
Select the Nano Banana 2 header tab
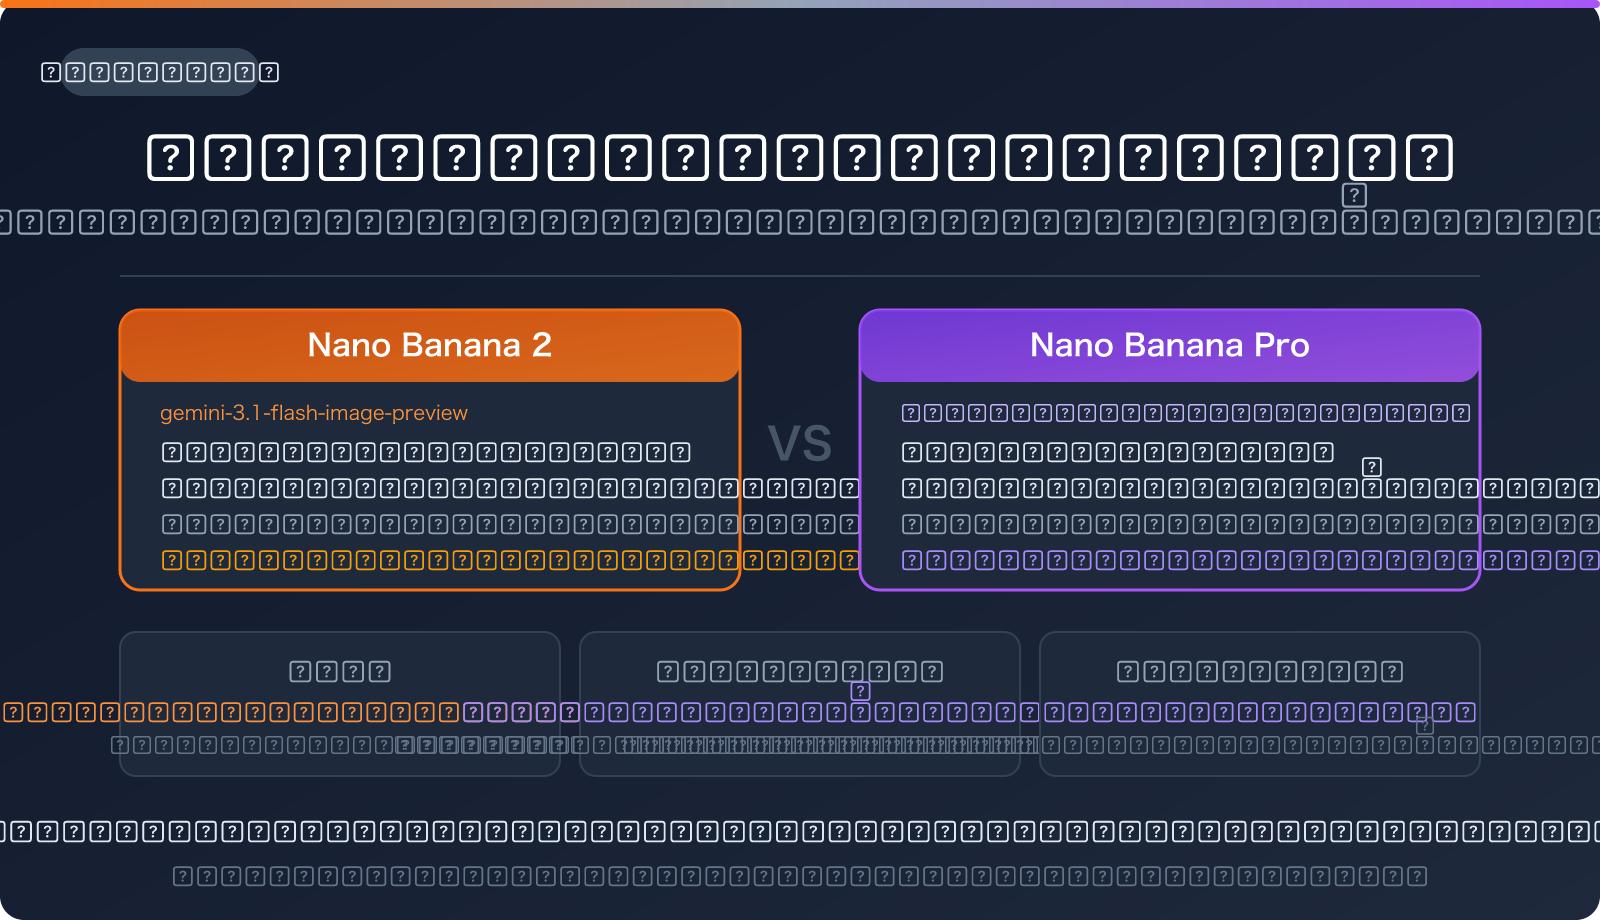click(x=430, y=345)
